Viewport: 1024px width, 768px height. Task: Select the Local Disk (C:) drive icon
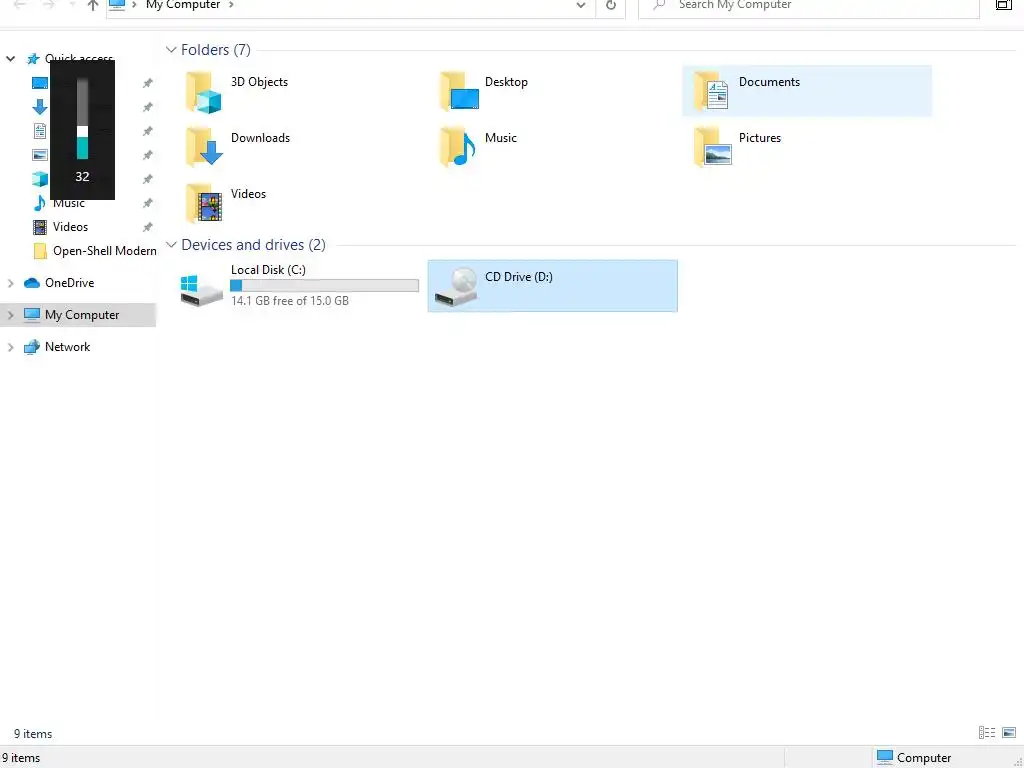click(202, 291)
